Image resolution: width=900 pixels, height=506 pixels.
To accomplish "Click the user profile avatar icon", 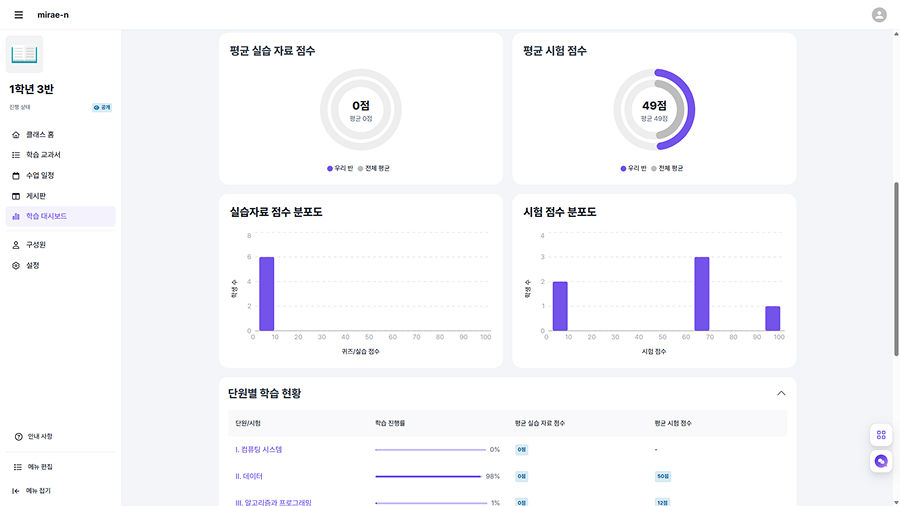I will [x=879, y=15].
